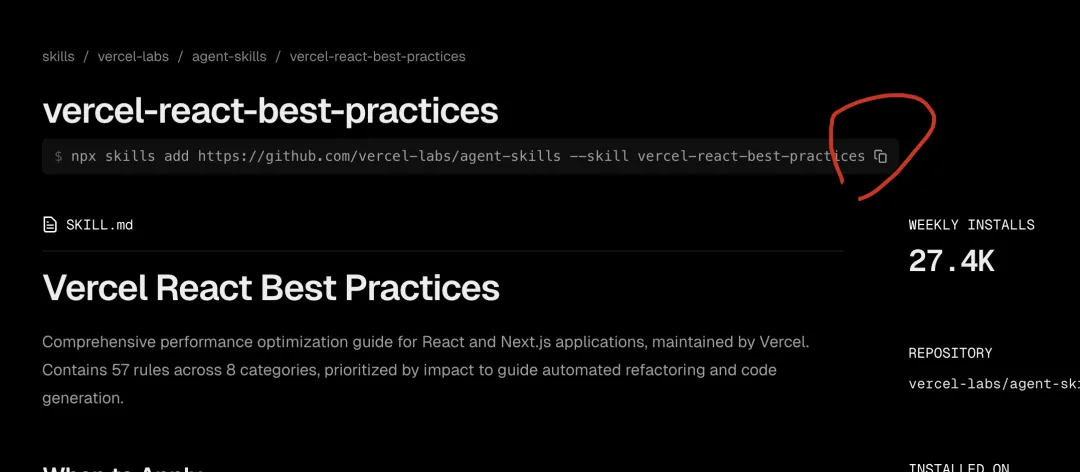Click the vercel-react-best-practices page title
Screen dimensions: 1080x472
click(270, 110)
